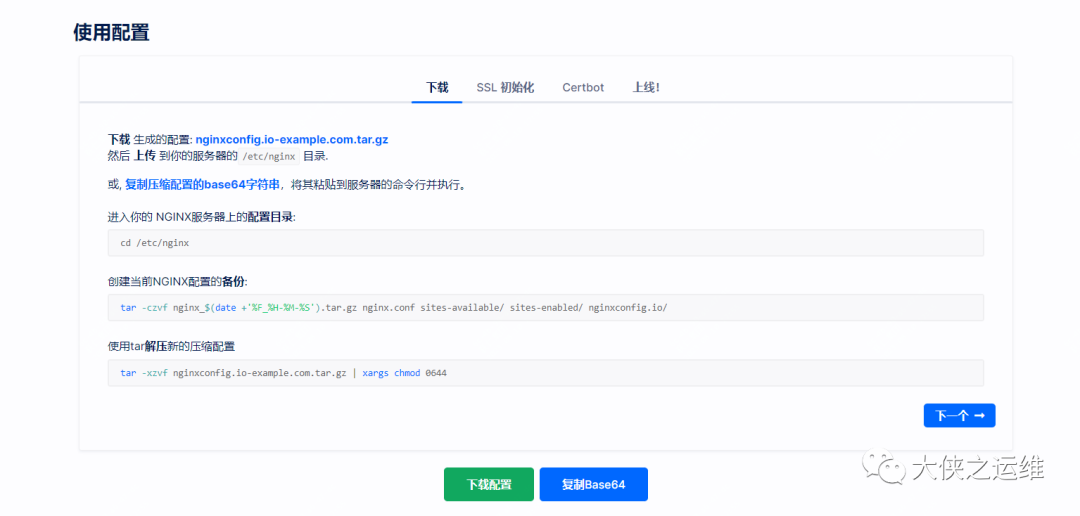Viewport: 1080px width, 516px height.
Task: Click the tar -czvf backup command block
Action: (546, 308)
